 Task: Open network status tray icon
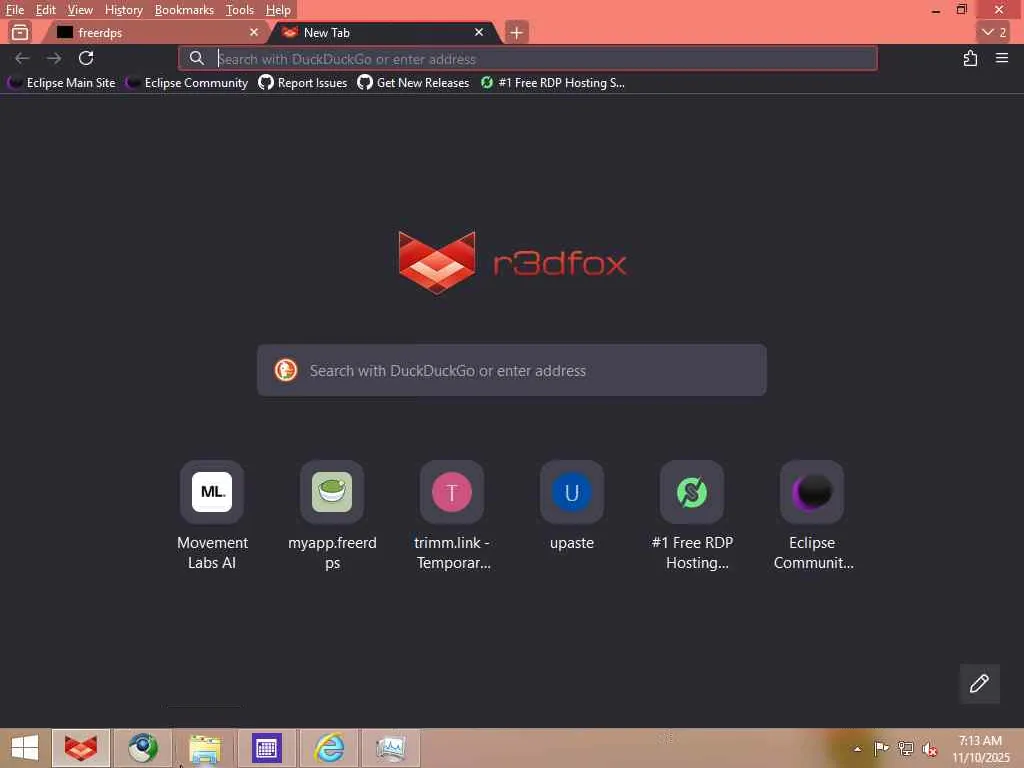905,748
